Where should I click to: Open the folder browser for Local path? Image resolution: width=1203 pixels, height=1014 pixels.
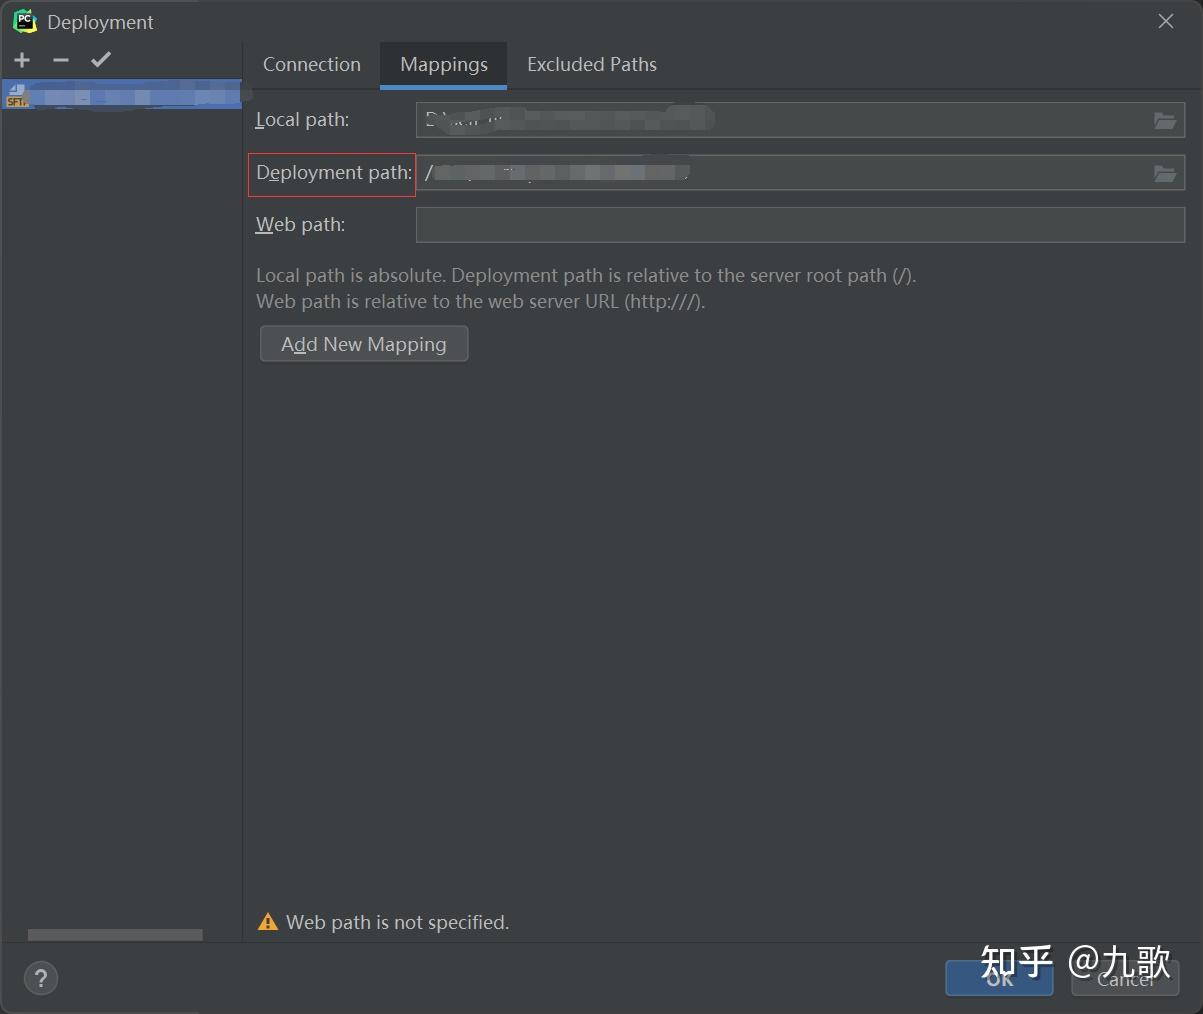(x=1164, y=119)
